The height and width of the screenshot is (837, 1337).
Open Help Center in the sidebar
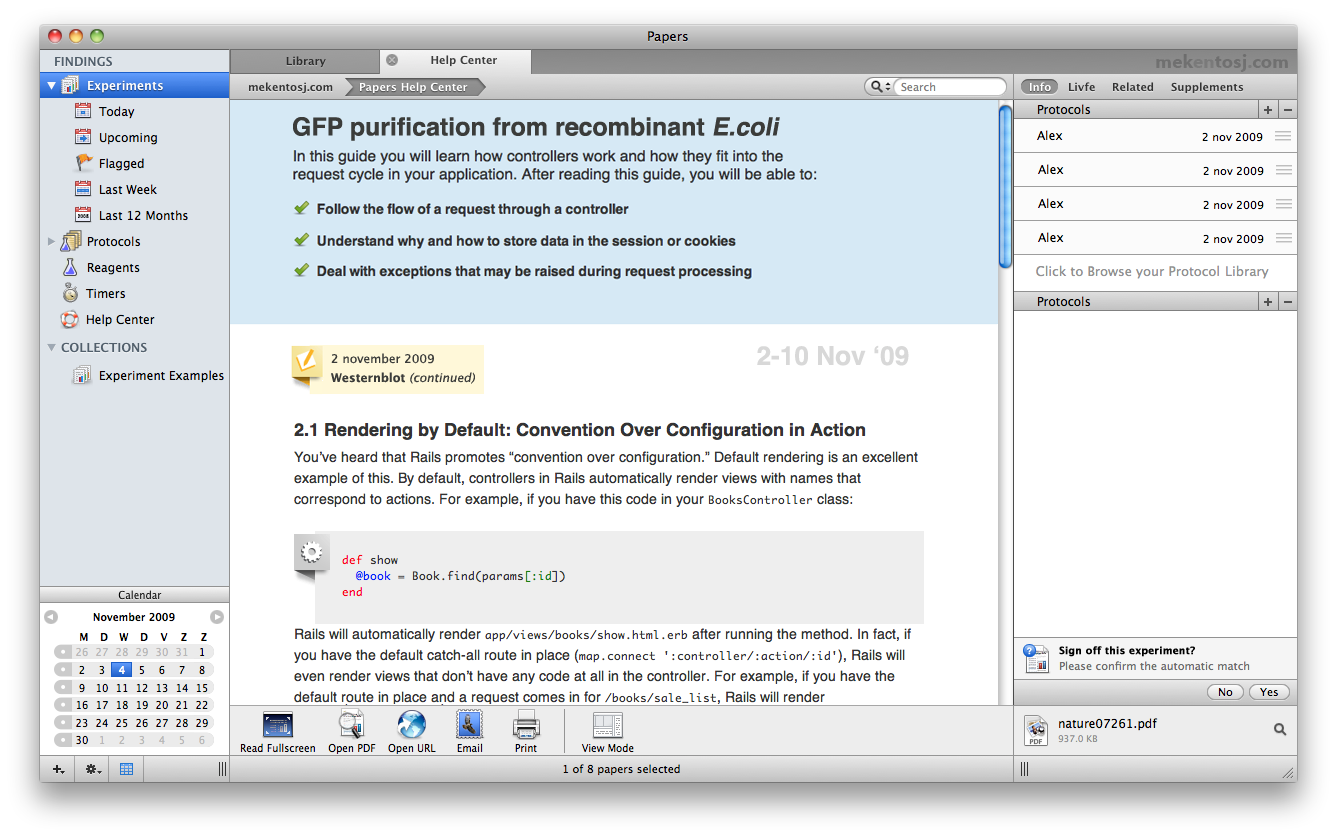tap(120, 320)
